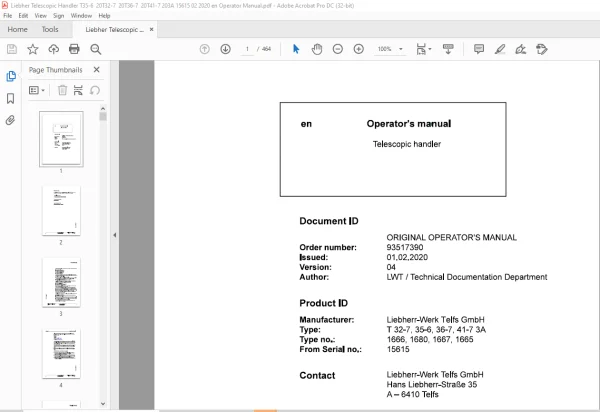The height and width of the screenshot is (412, 600).
Task: Open the Attachments paperclip panel
Action: [x=10, y=120]
